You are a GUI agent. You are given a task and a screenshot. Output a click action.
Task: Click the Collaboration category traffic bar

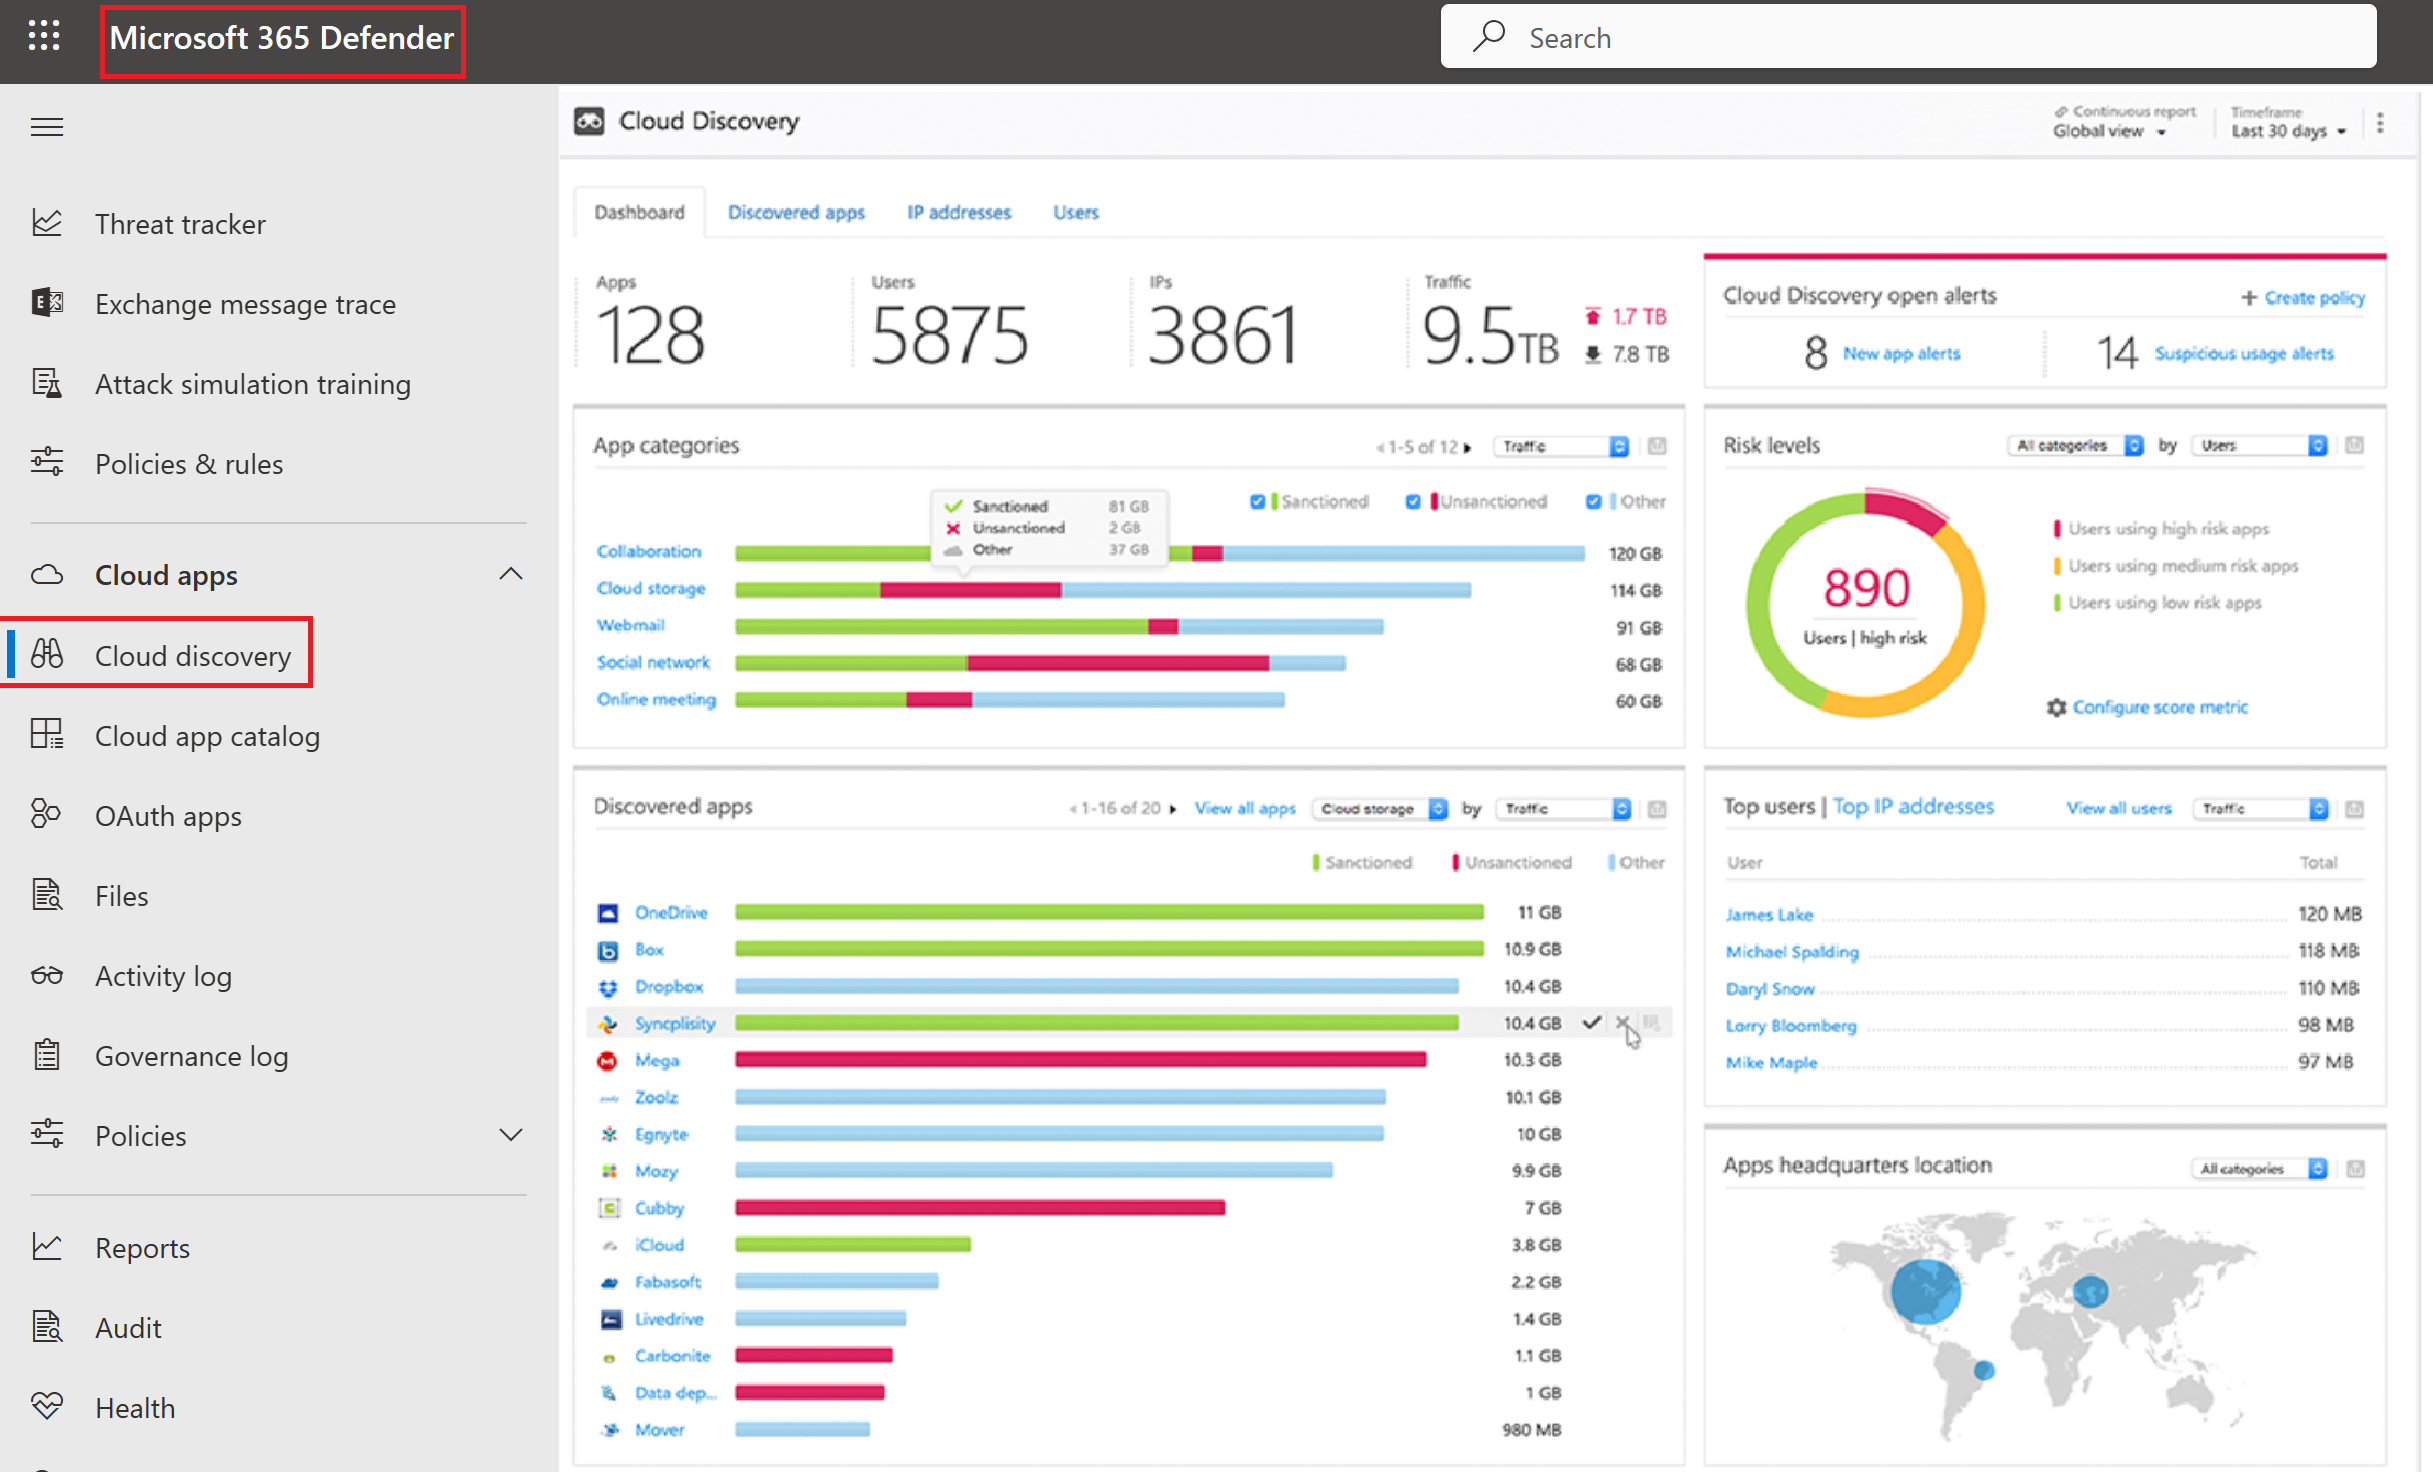click(x=1160, y=553)
